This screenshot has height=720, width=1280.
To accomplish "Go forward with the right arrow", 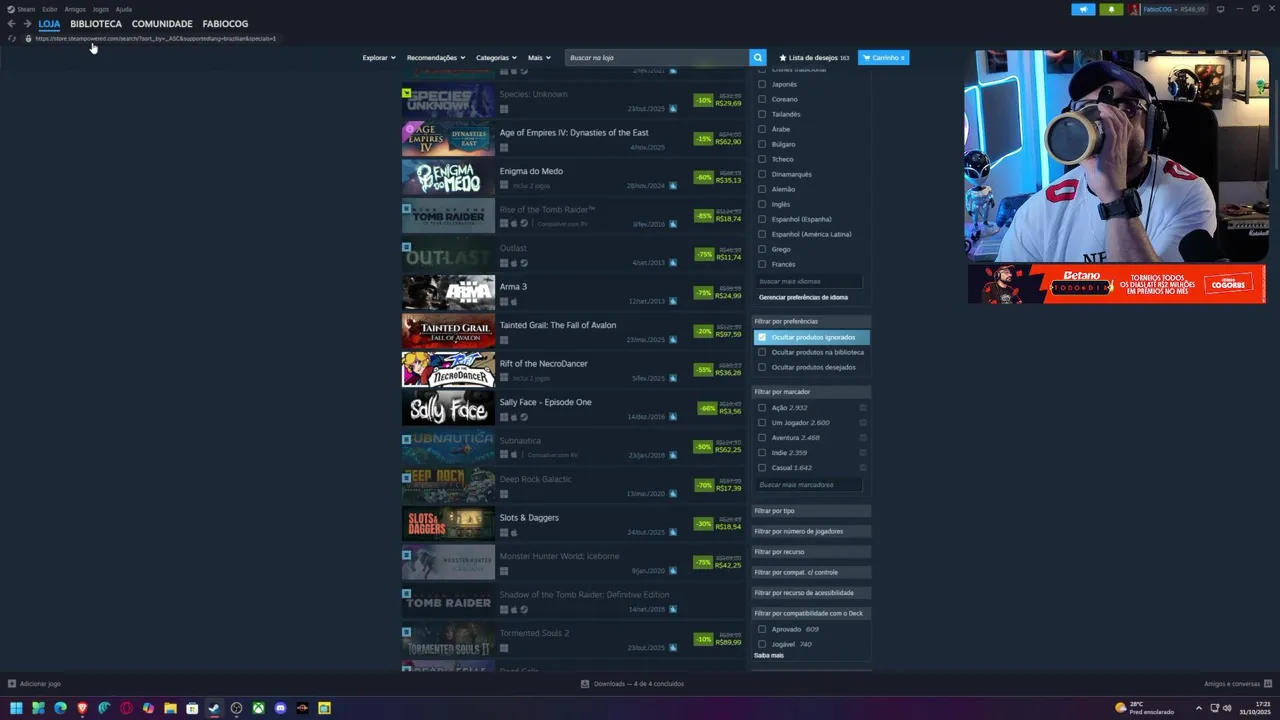I will pyautogui.click(x=27, y=24).
